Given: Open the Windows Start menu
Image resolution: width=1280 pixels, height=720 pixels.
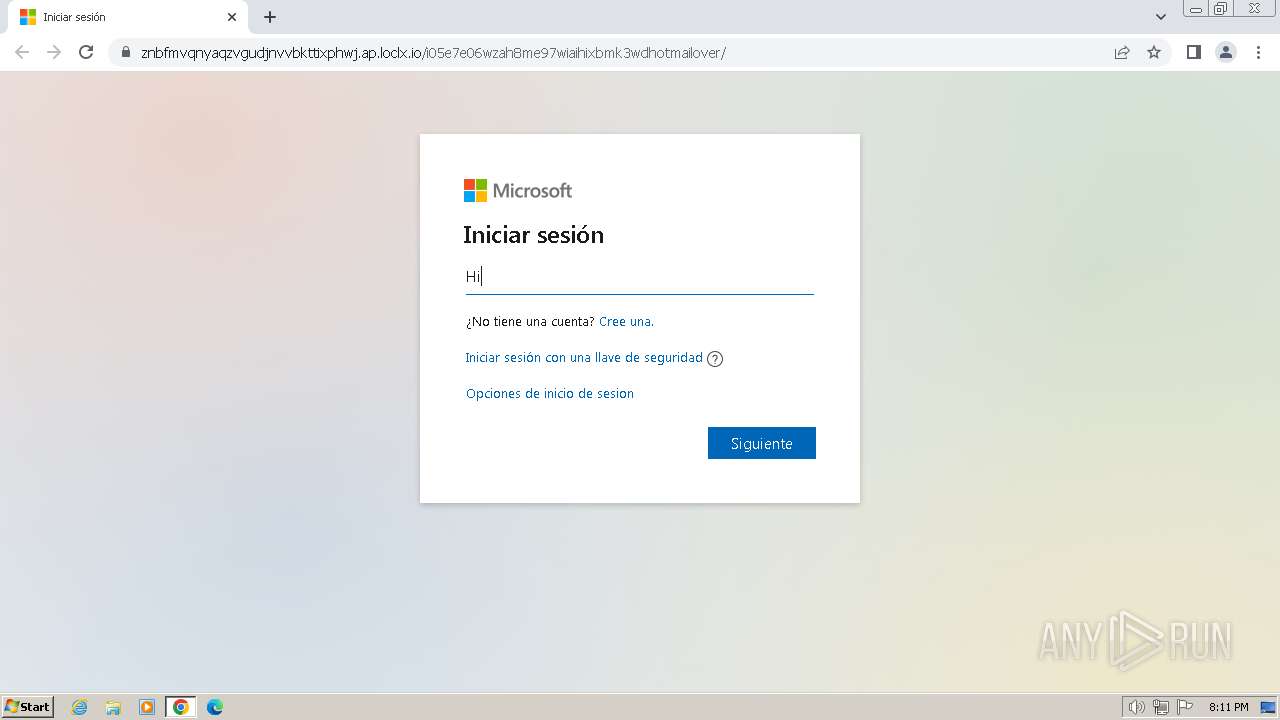Looking at the screenshot, I should click(x=28, y=706).
